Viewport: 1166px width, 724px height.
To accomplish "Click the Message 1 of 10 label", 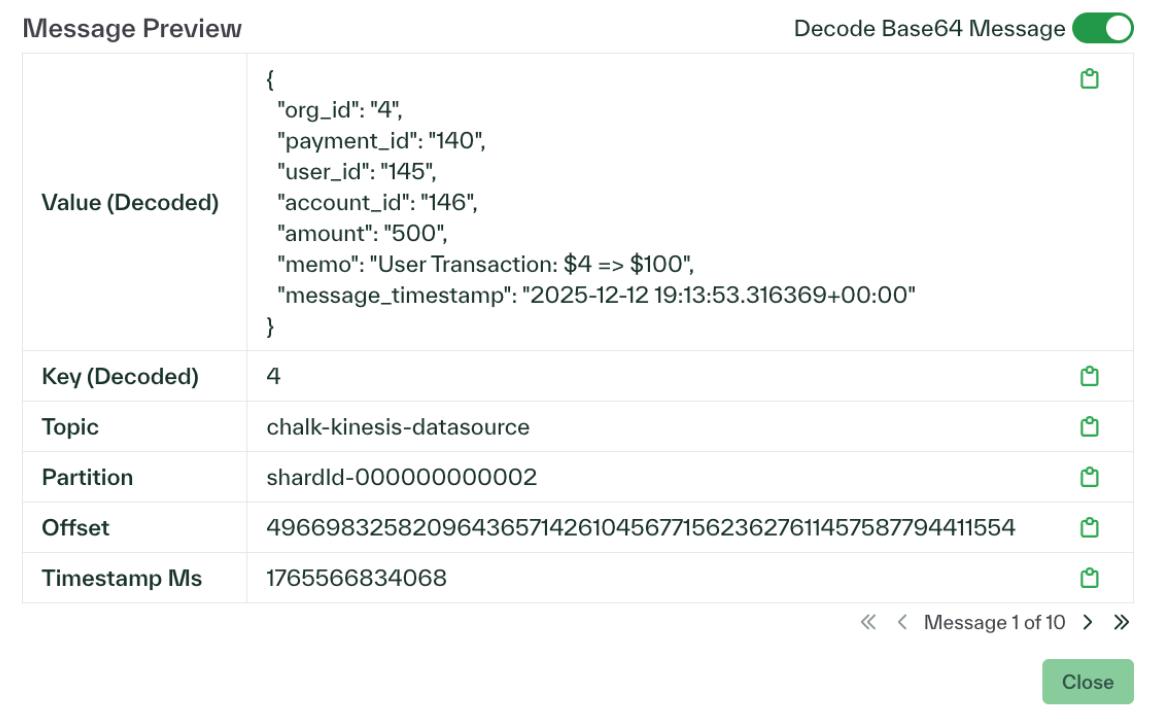I will [995, 622].
